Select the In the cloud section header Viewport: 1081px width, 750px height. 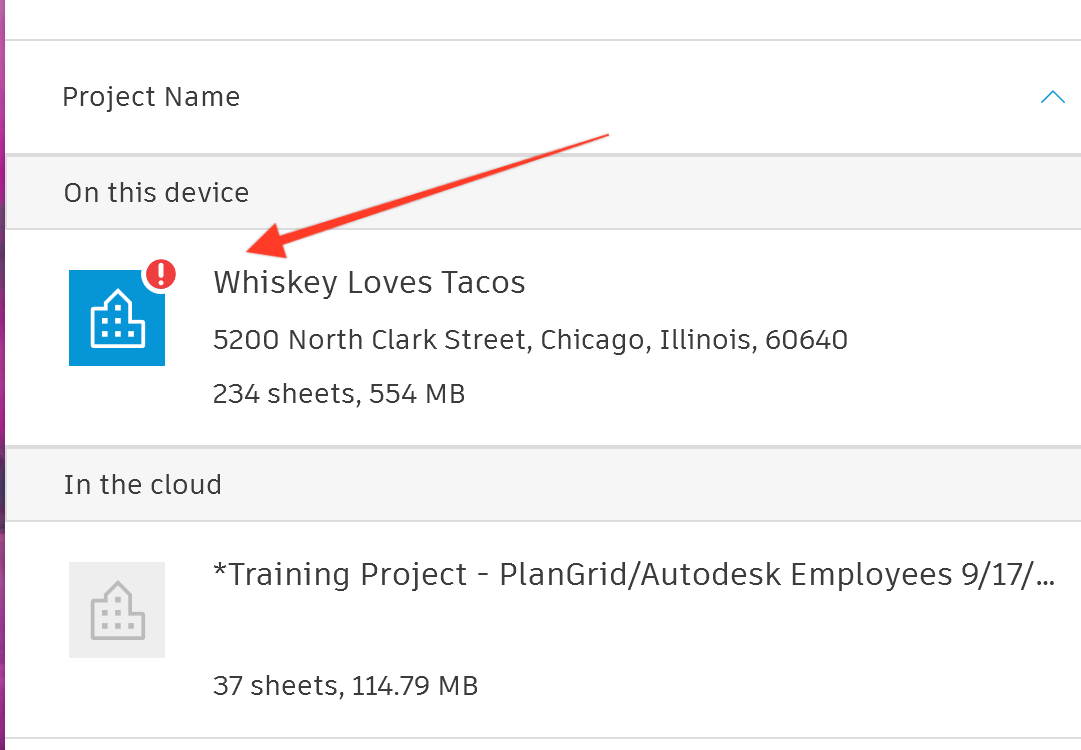point(142,485)
